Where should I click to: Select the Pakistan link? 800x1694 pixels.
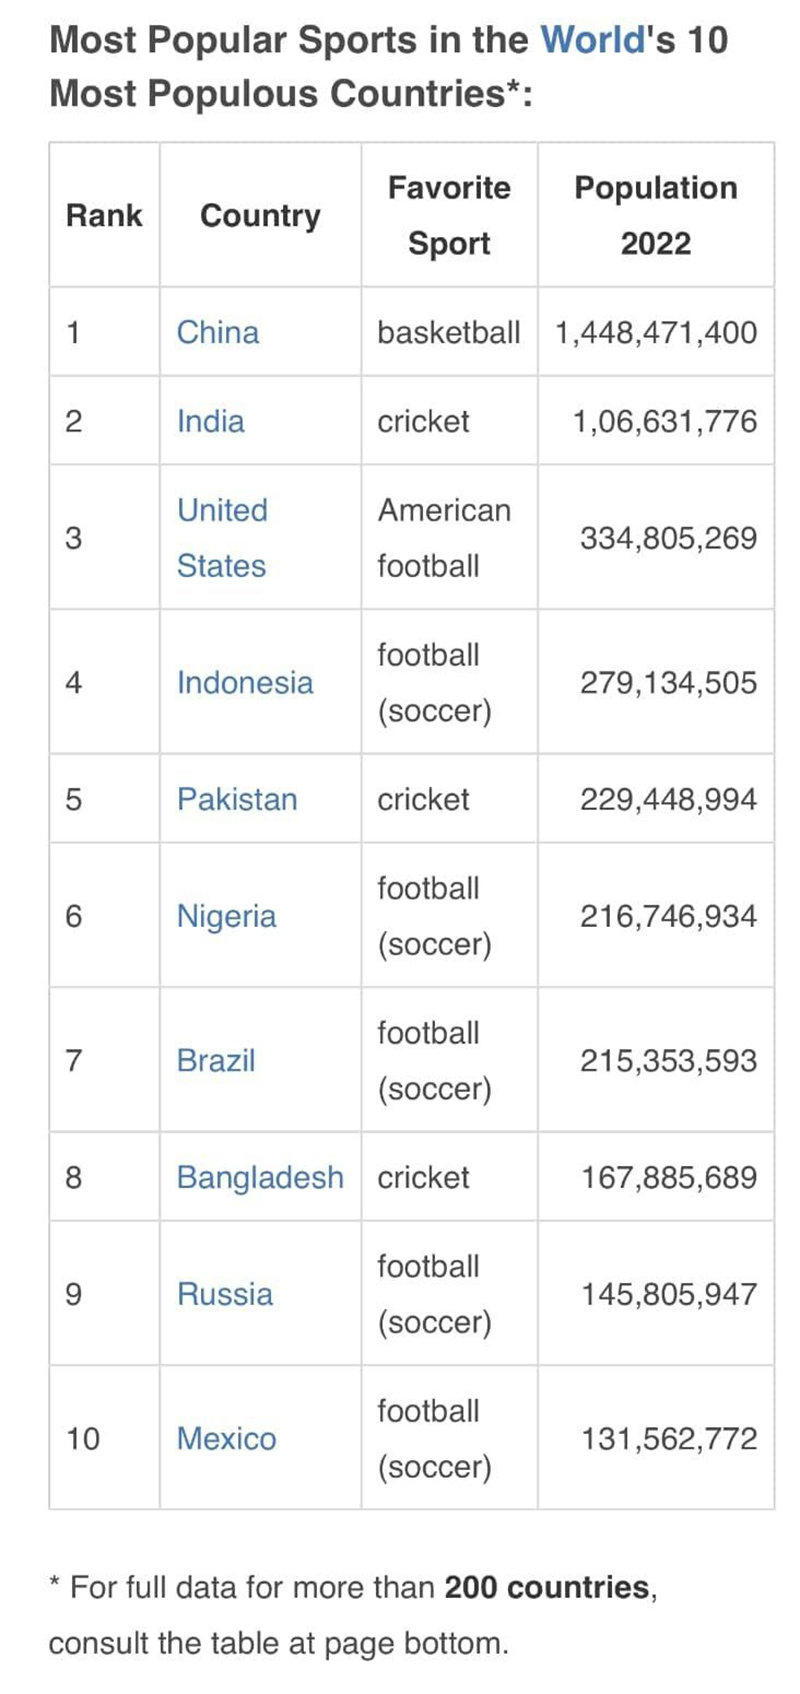click(237, 799)
